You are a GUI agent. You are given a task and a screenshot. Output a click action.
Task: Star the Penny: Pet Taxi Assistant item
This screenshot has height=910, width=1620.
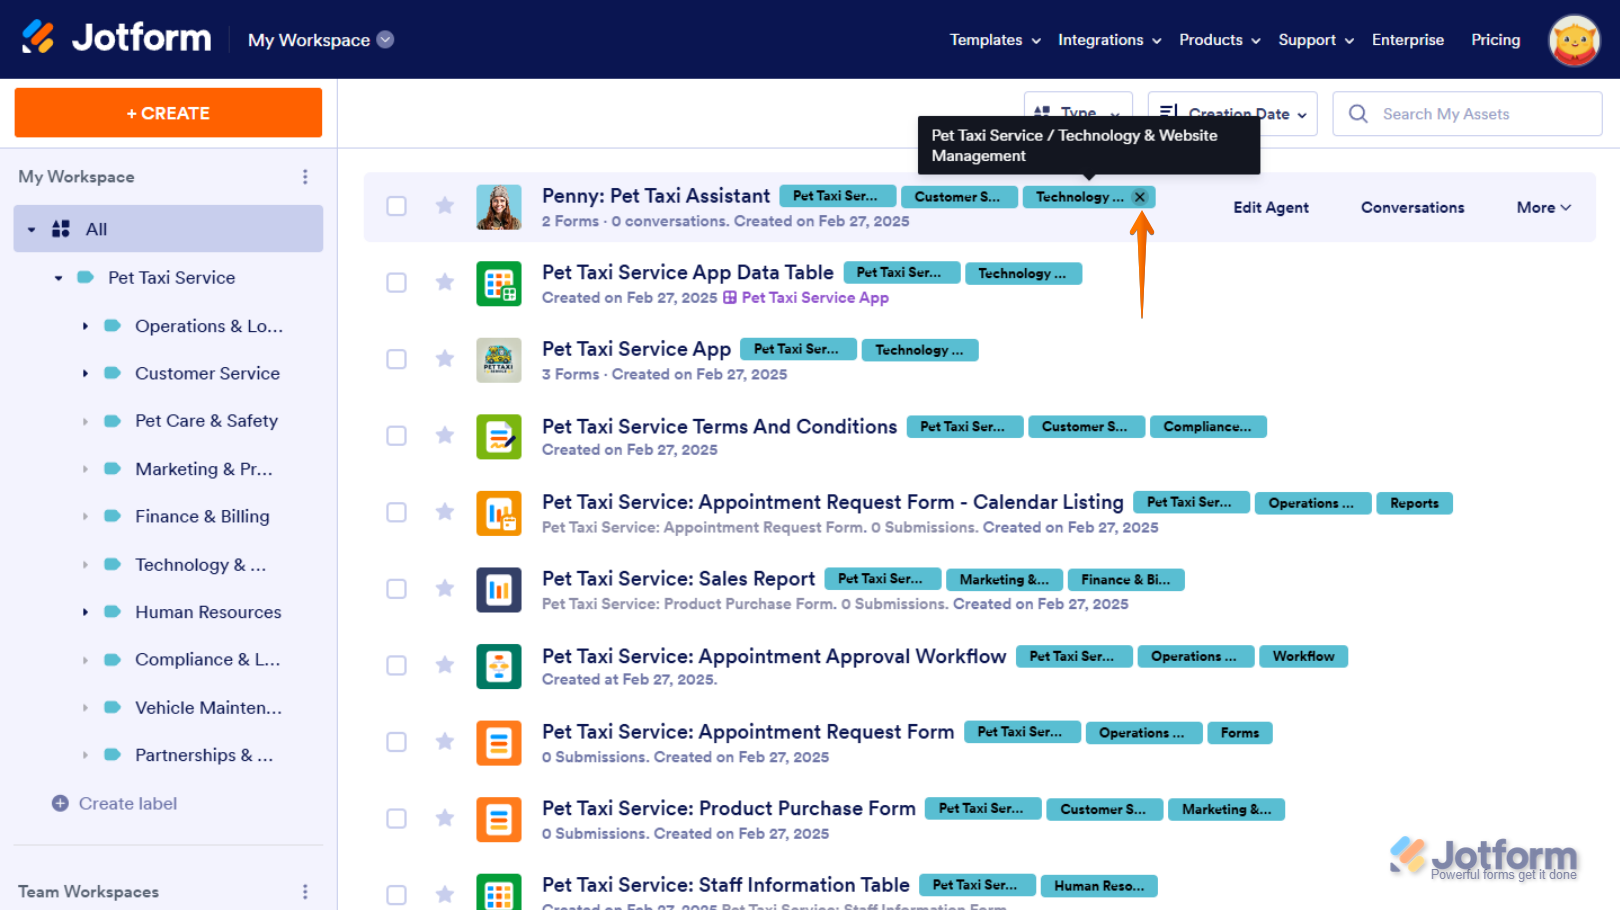445,206
